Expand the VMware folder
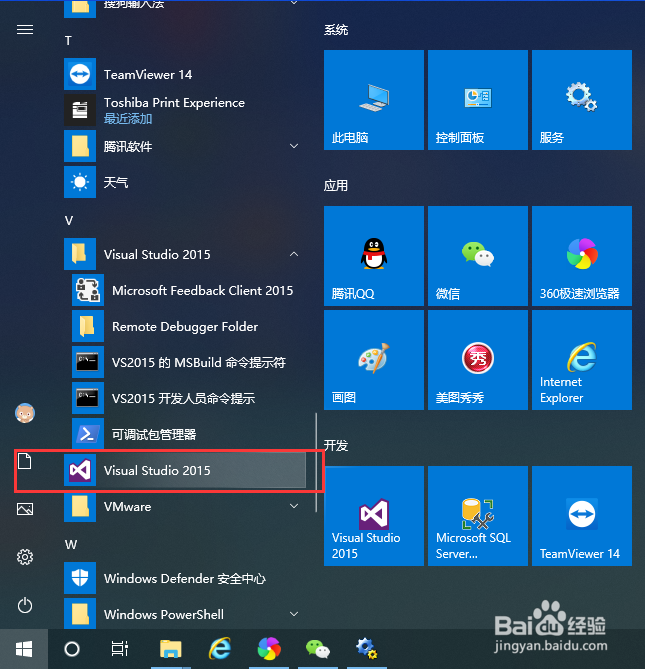The image size is (645, 669). (185, 506)
